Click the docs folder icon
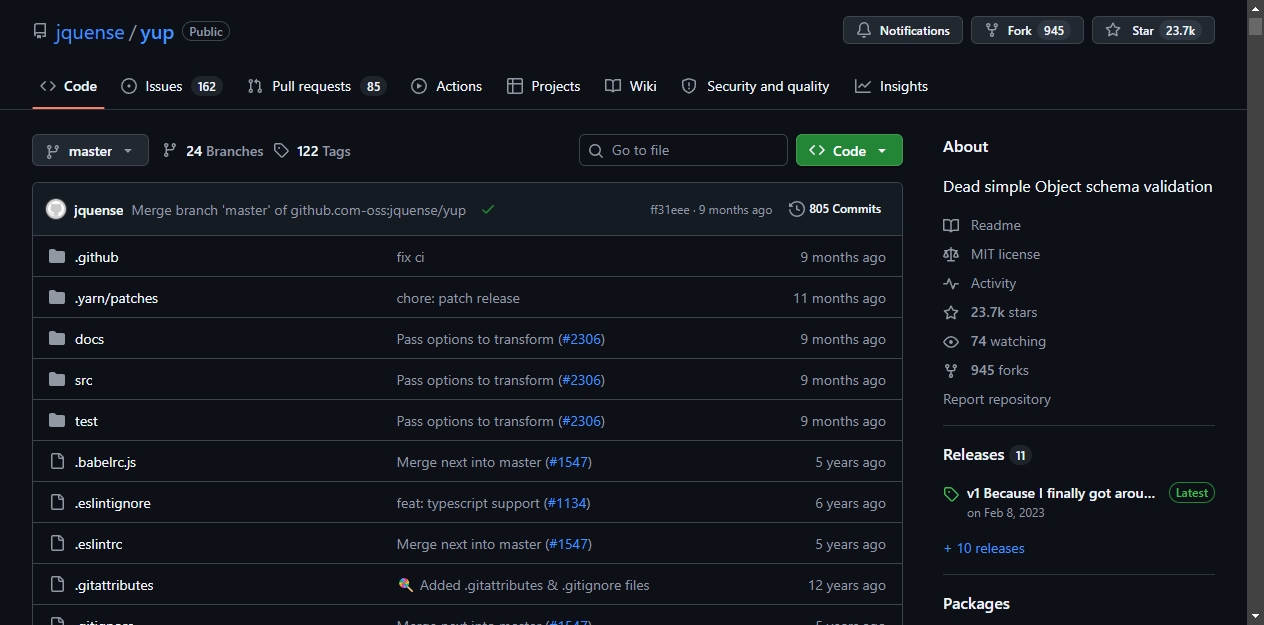The height and width of the screenshot is (625, 1264). [57, 339]
